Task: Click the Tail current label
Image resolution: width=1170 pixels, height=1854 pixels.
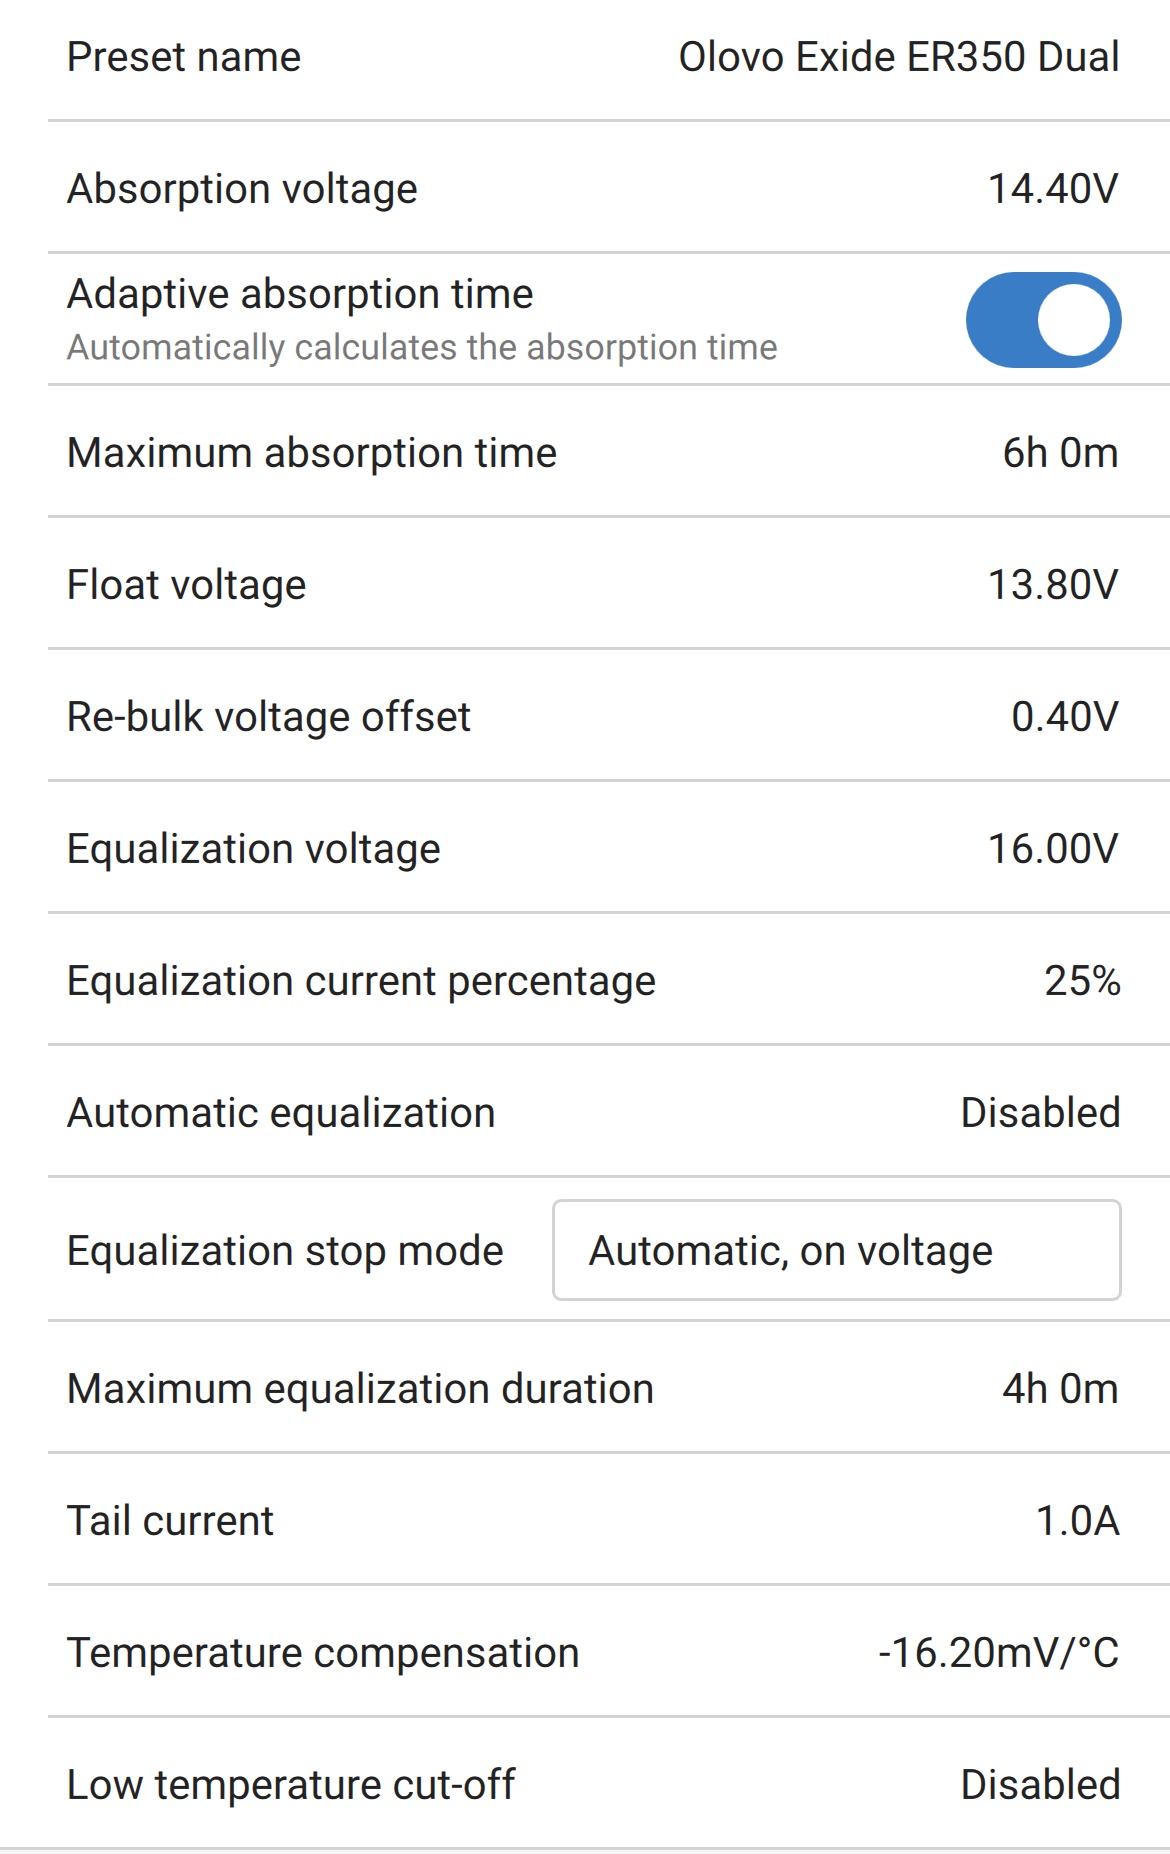Action: click(170, 1521)
